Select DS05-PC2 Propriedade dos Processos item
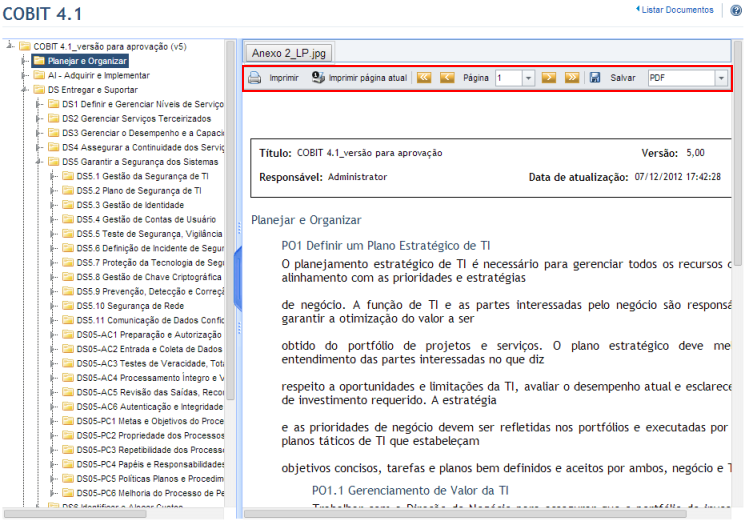The width and height of the screenshot is (745, 521). tap(150, 435)
